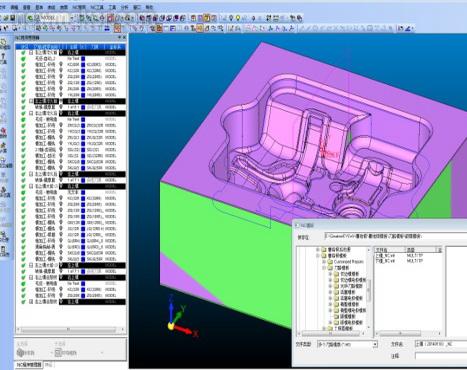
Task: Open the 分析 menu in the menu bar
Action: pos(124,7)
